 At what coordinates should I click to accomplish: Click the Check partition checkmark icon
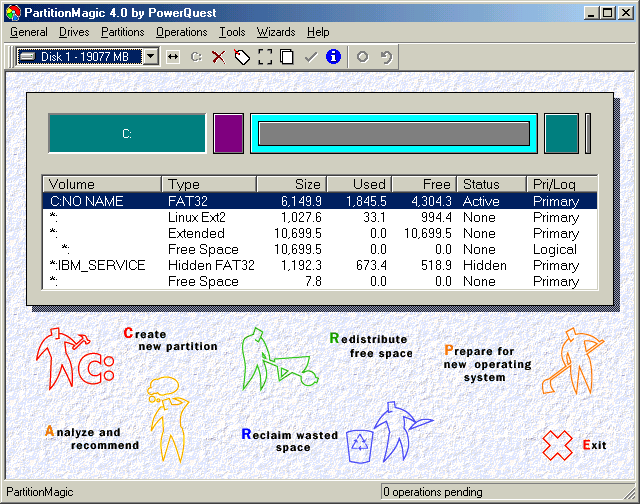point(311,57)
